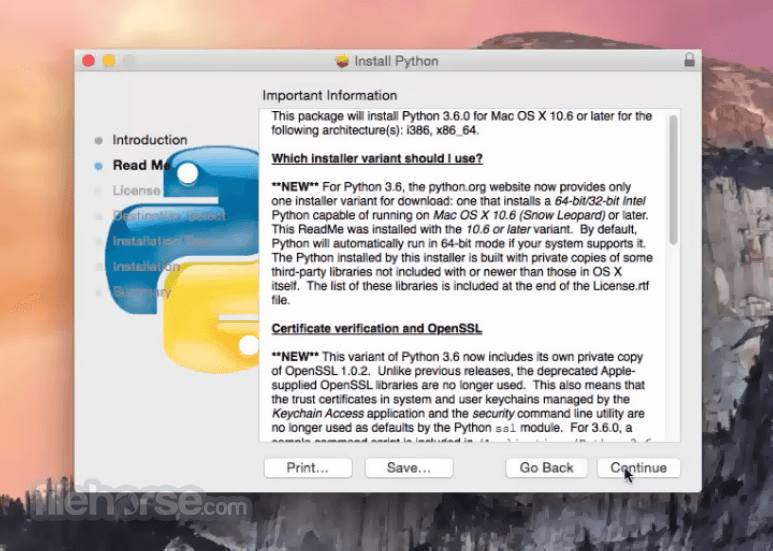Go Back to the previous step
The height and width of the screenshot is (551, 773).
(x=546, y=468)
